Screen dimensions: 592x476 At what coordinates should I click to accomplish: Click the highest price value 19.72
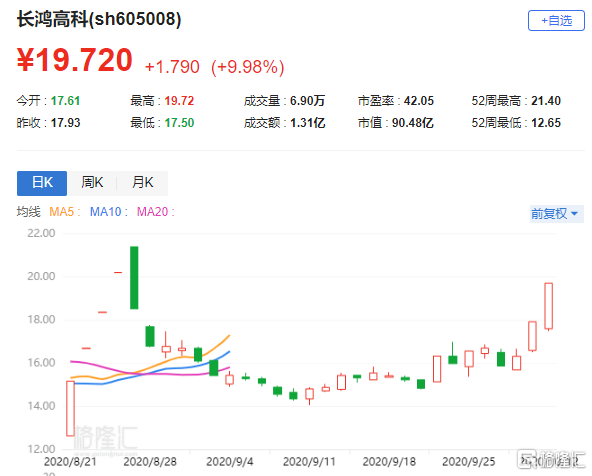[x=179, y=101]
